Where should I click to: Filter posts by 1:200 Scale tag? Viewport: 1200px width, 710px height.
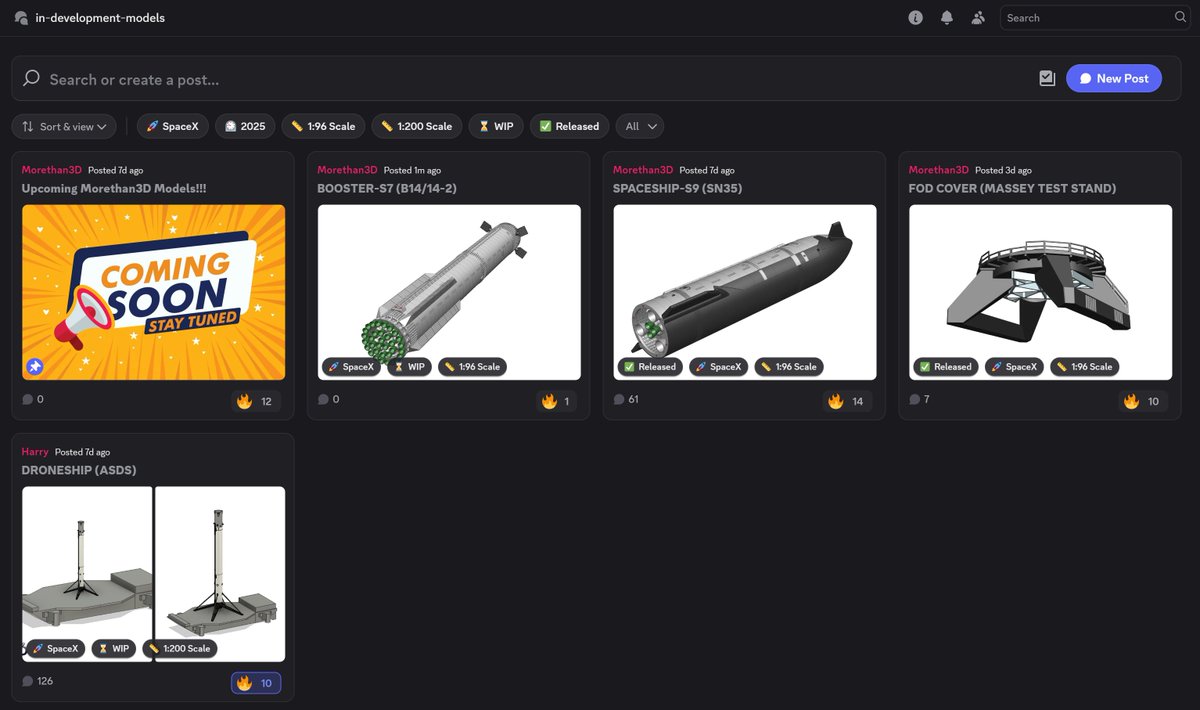[417, 126]
